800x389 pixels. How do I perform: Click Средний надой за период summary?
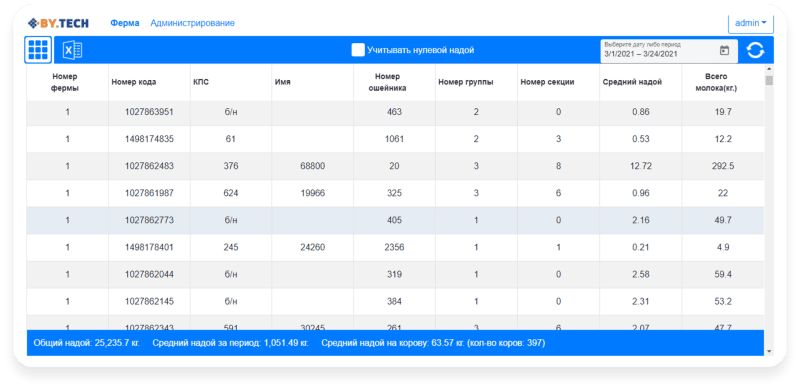click(231, 343)
